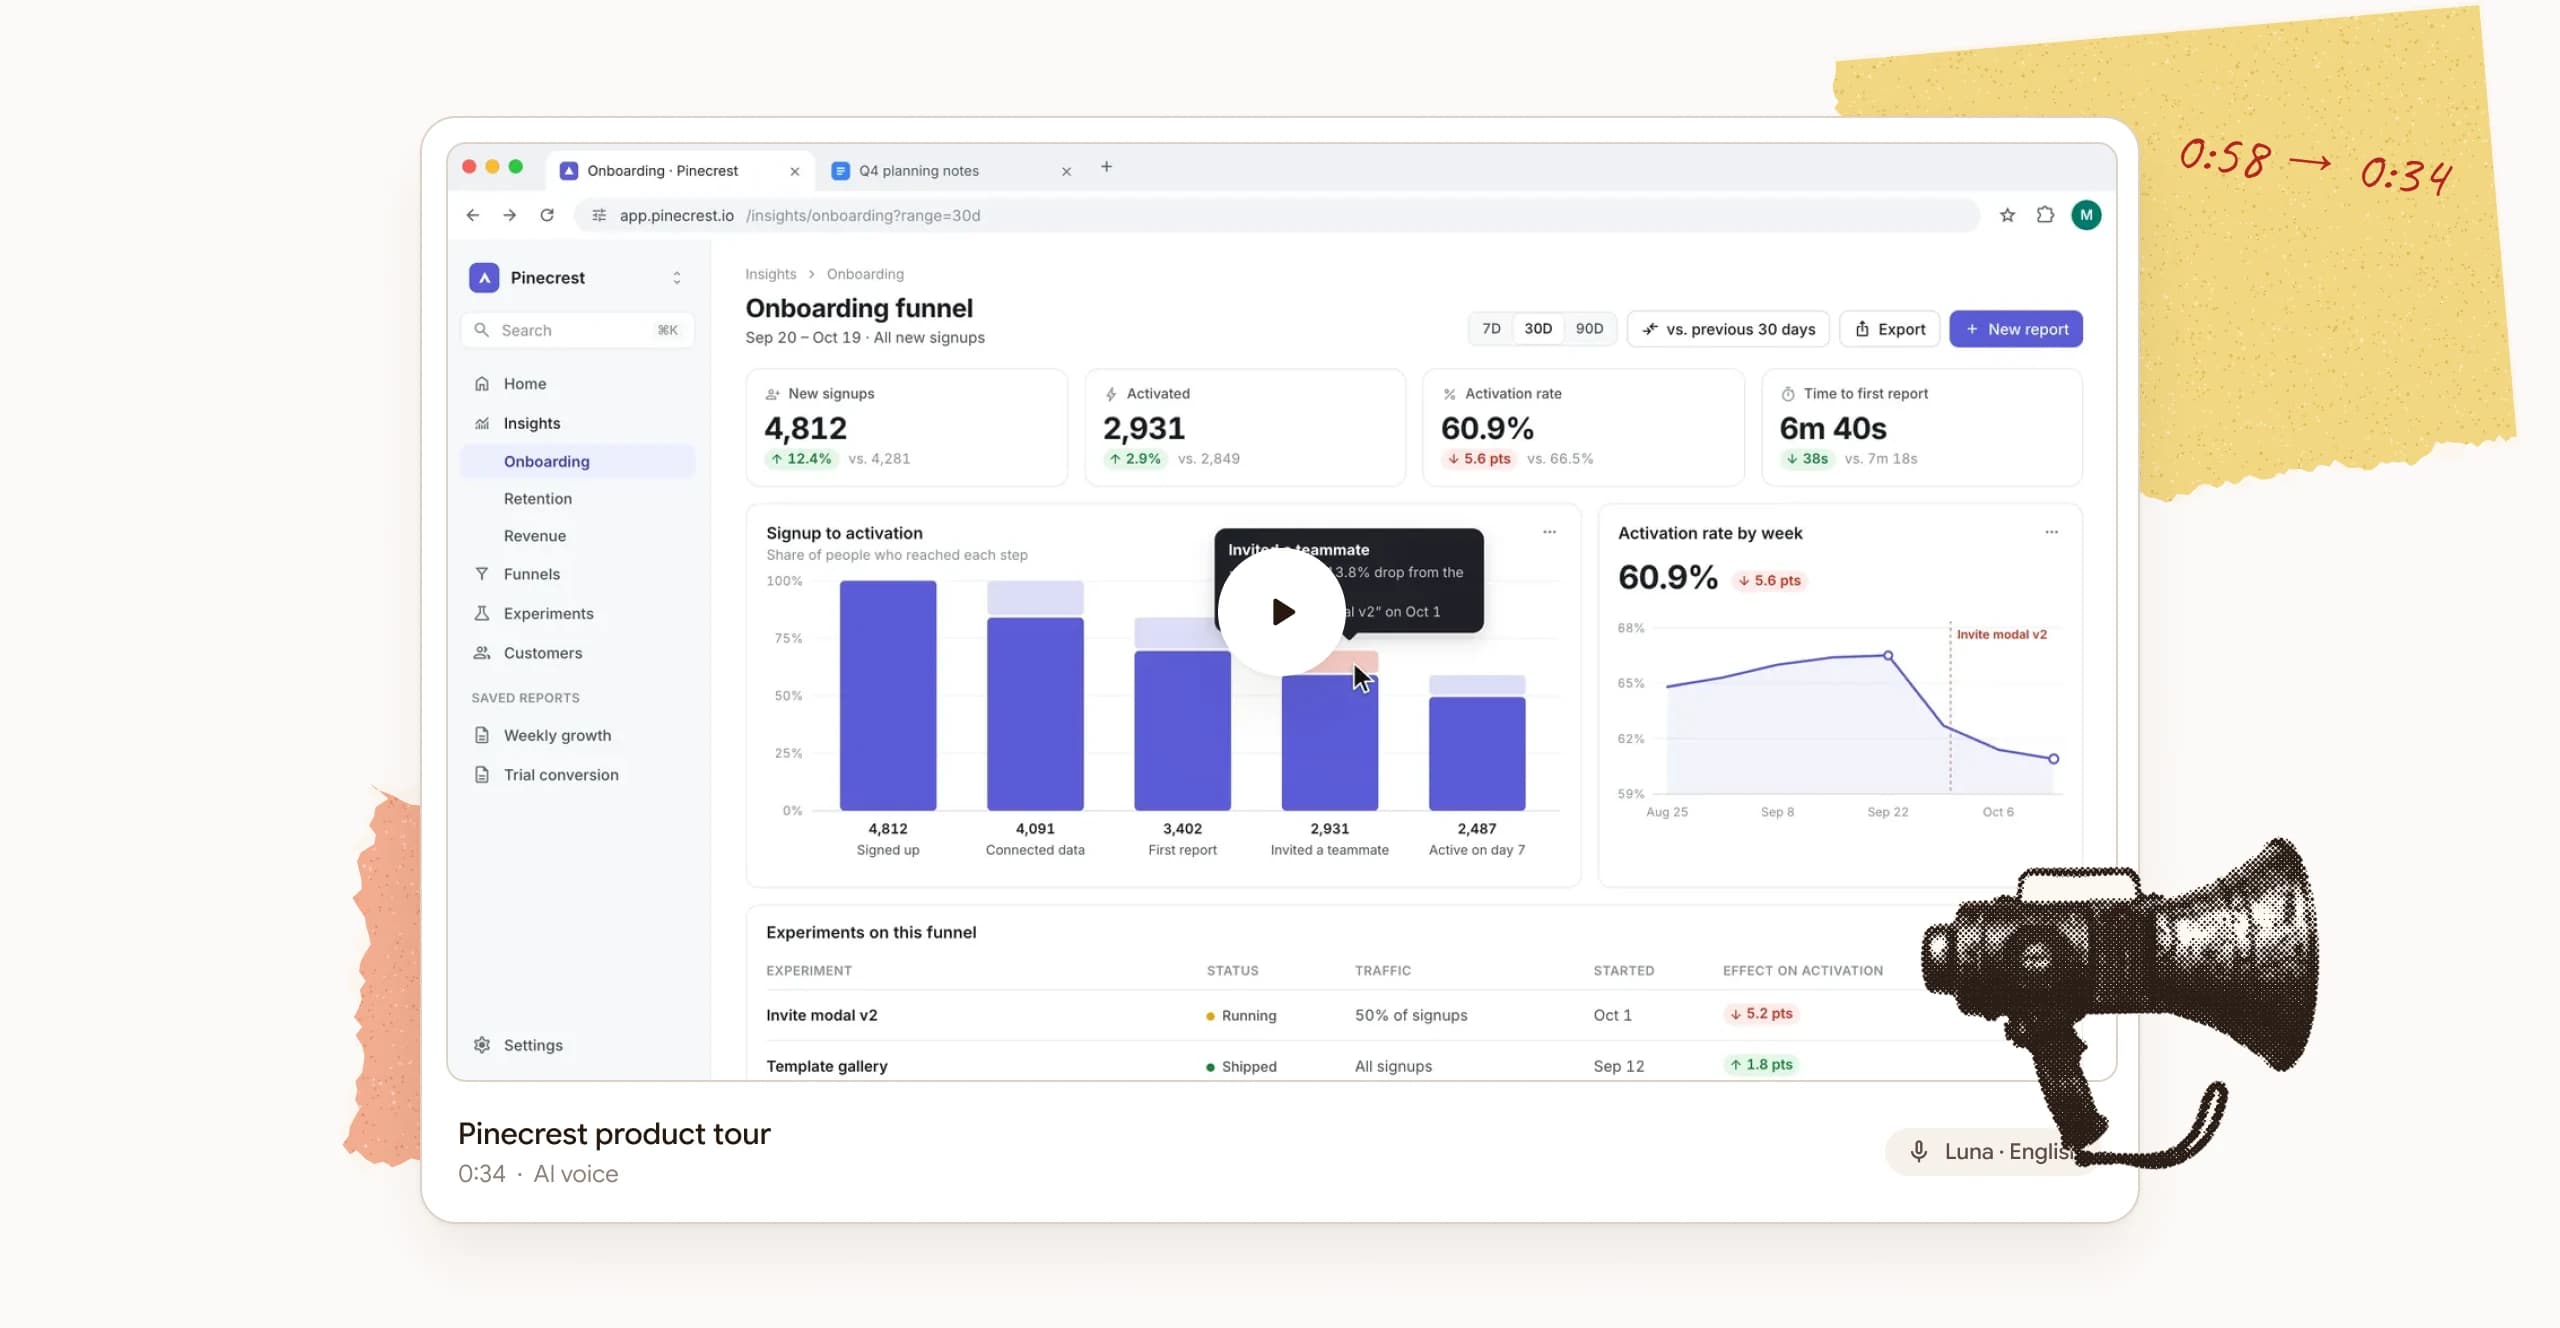Viewport: 2560px width, 1328px height.
Task: Go to Home in sidebar
Action: pyautogui.click(x=578, y=384)
